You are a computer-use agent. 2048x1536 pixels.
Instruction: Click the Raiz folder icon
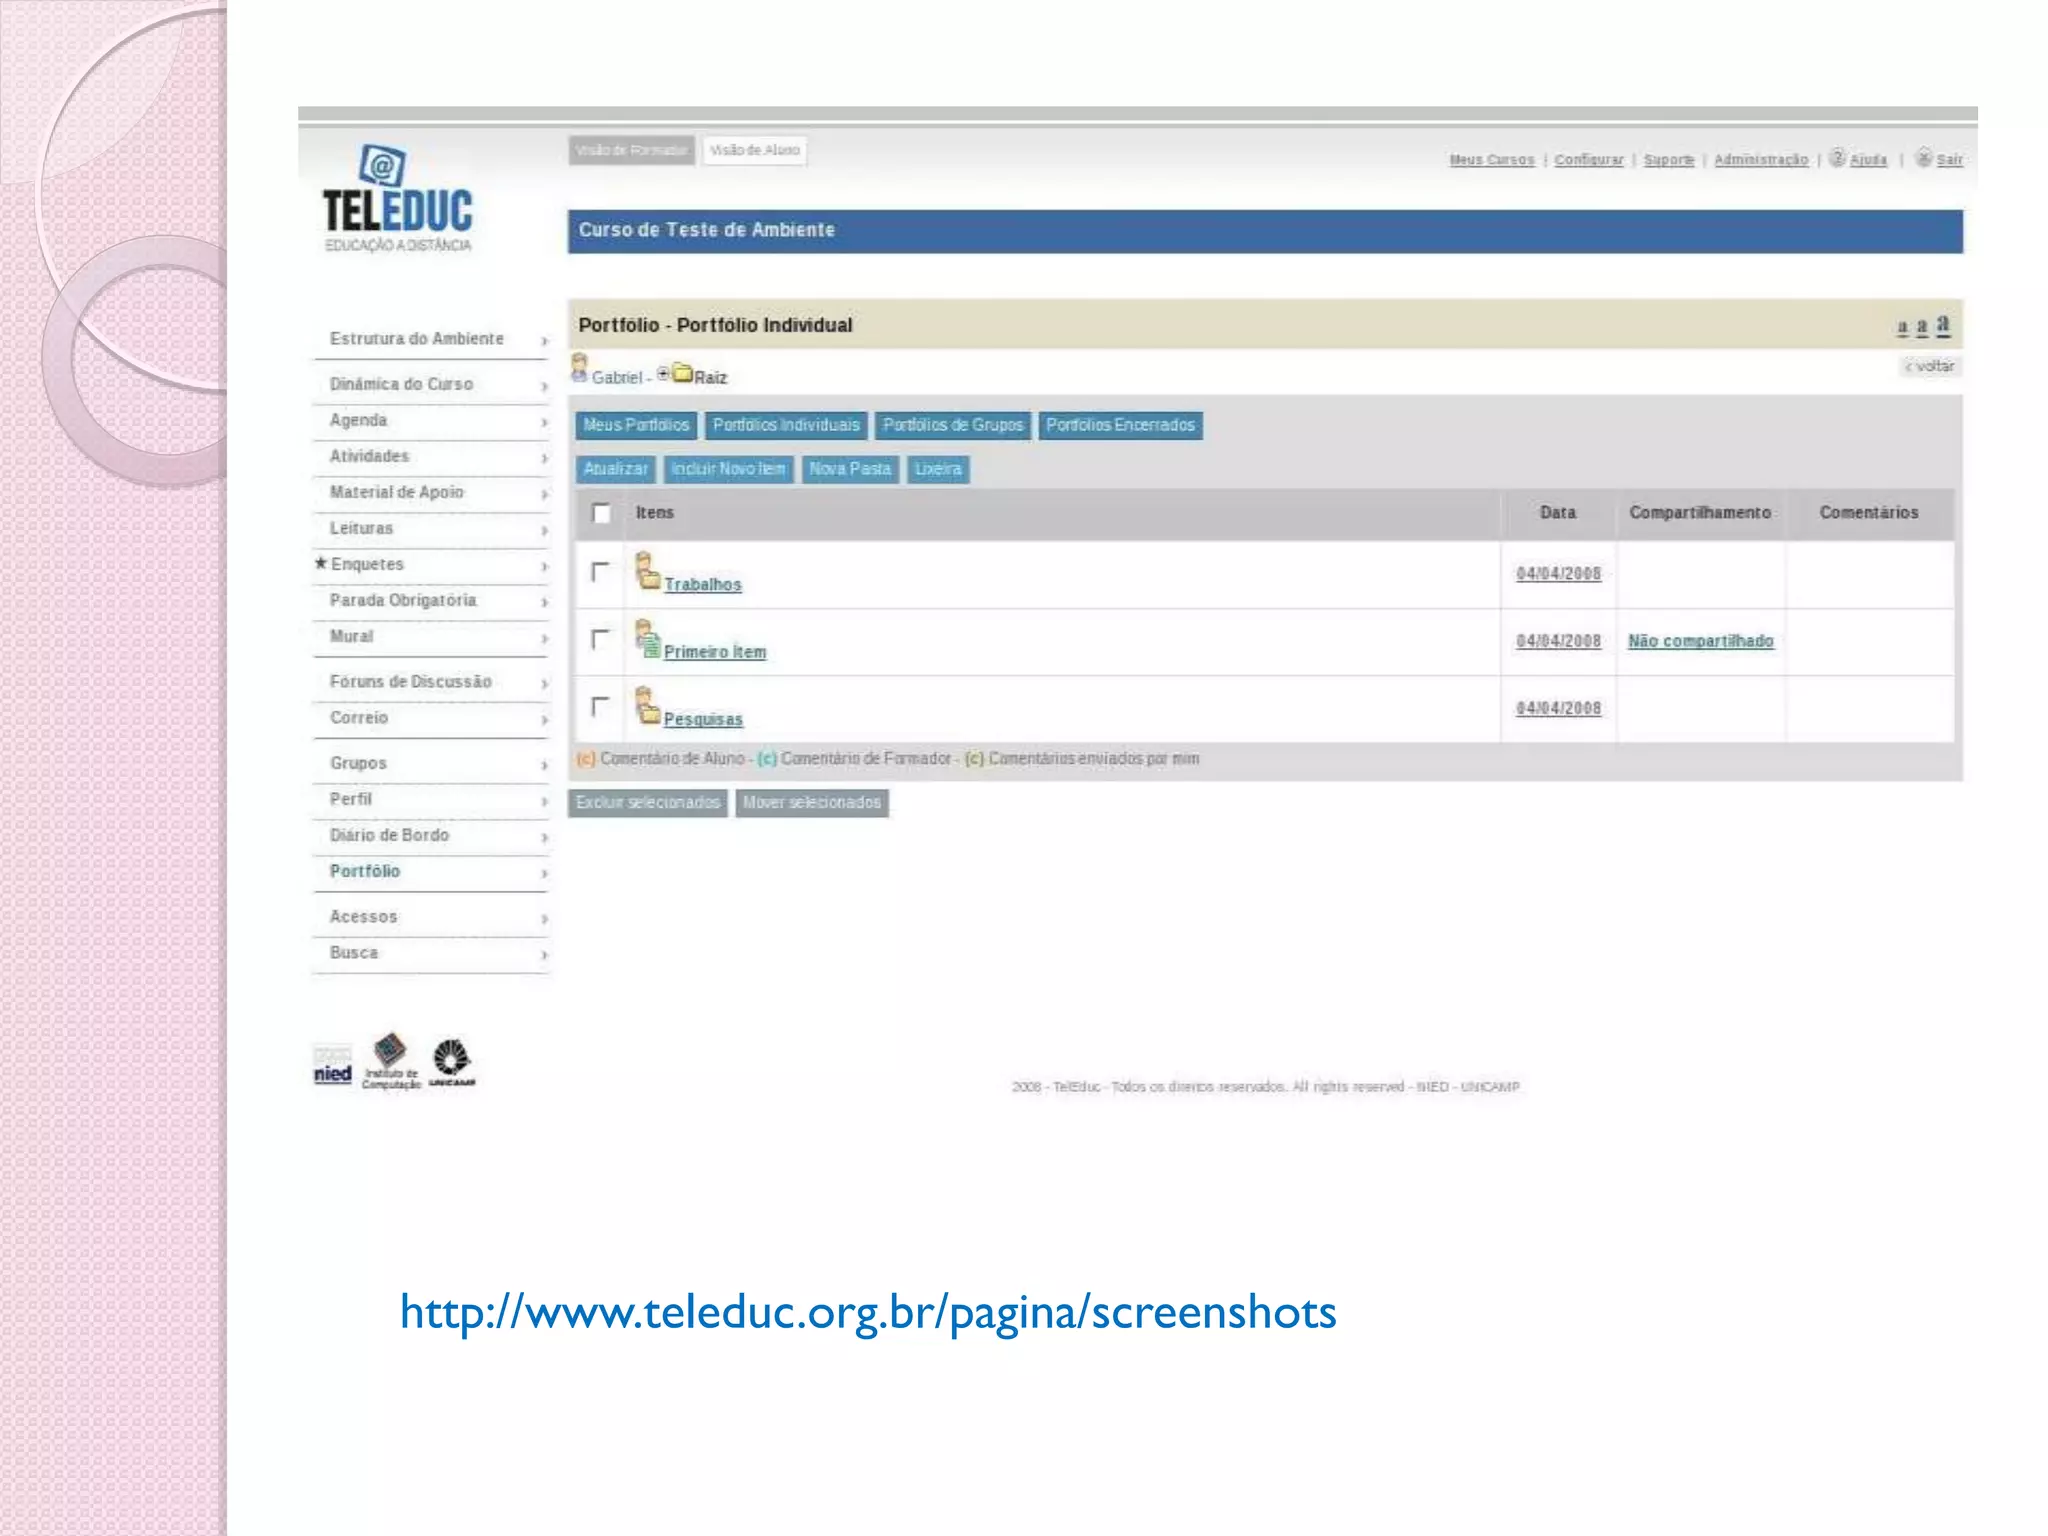pos(683,373)
